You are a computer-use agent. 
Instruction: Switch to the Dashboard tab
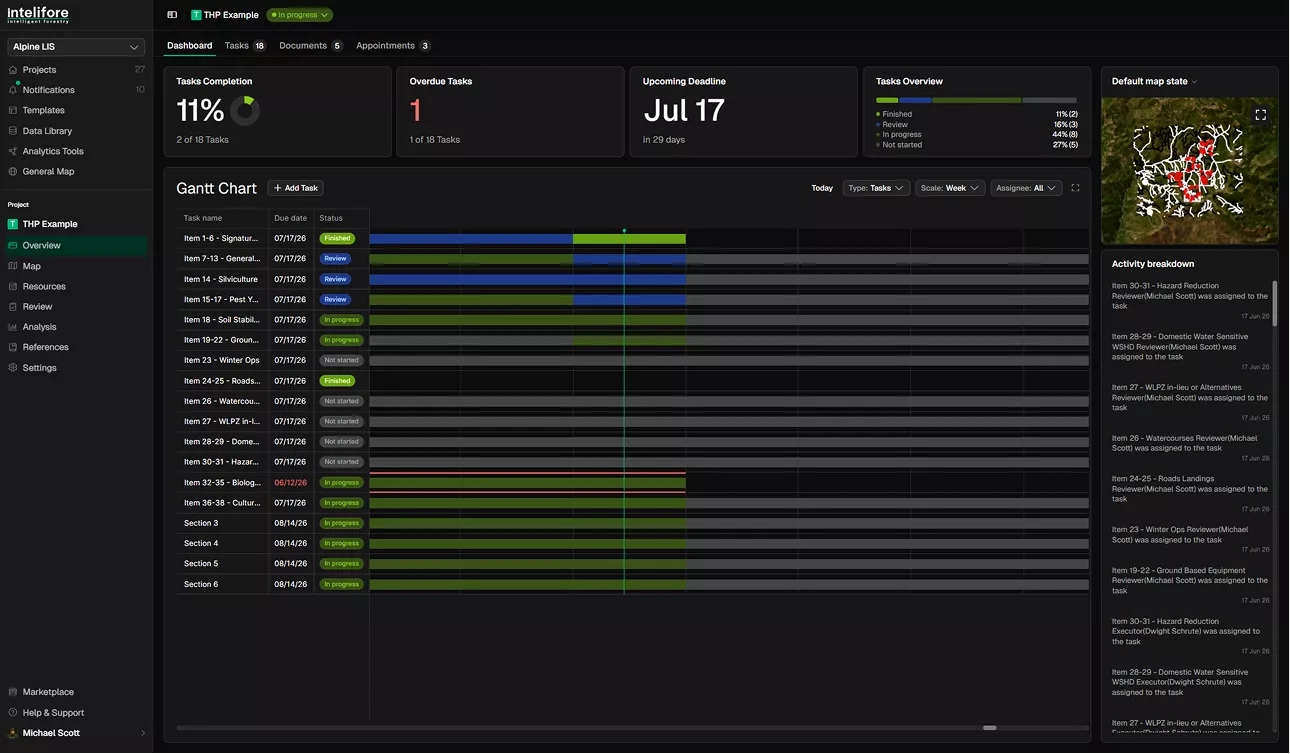point(189,46)
